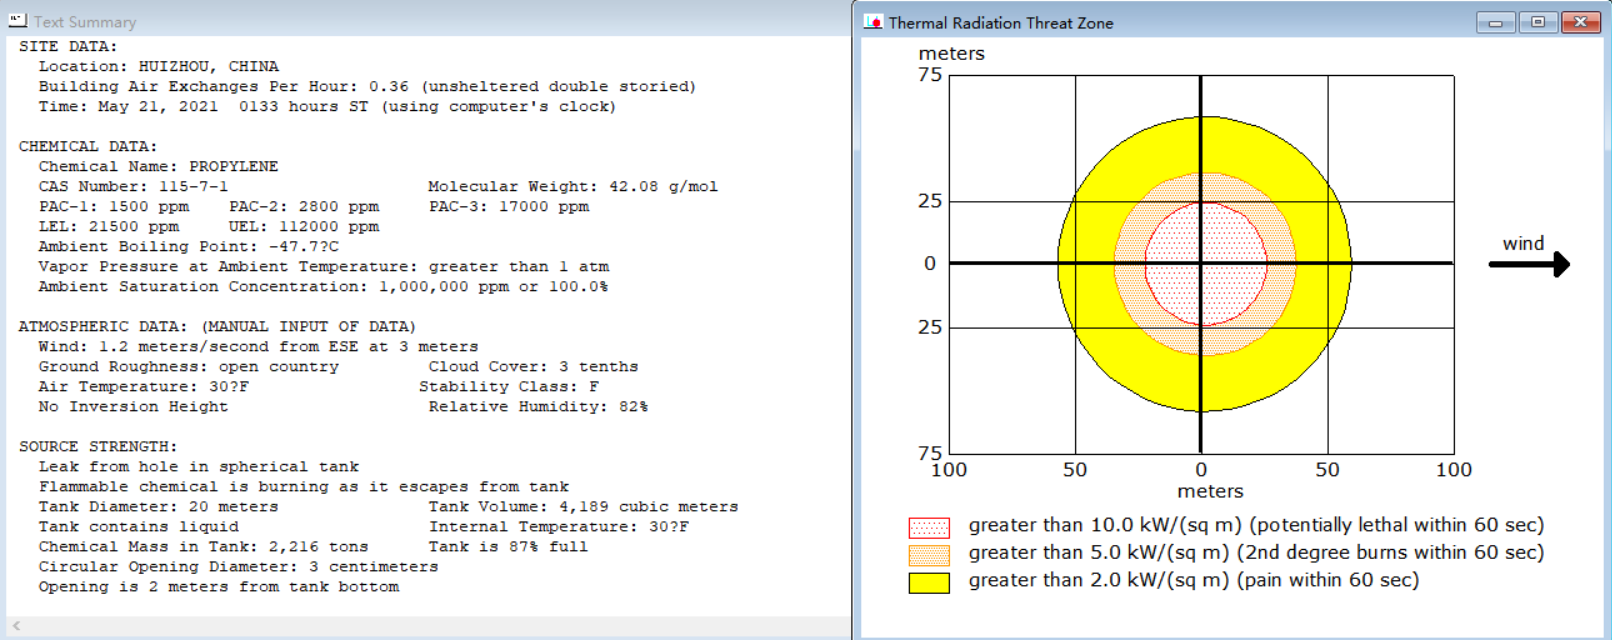This screenshot has height=640, width=1612.
Task: Click the 10.0 kW potentially lethal legend text
Action: pos(1256,526)
